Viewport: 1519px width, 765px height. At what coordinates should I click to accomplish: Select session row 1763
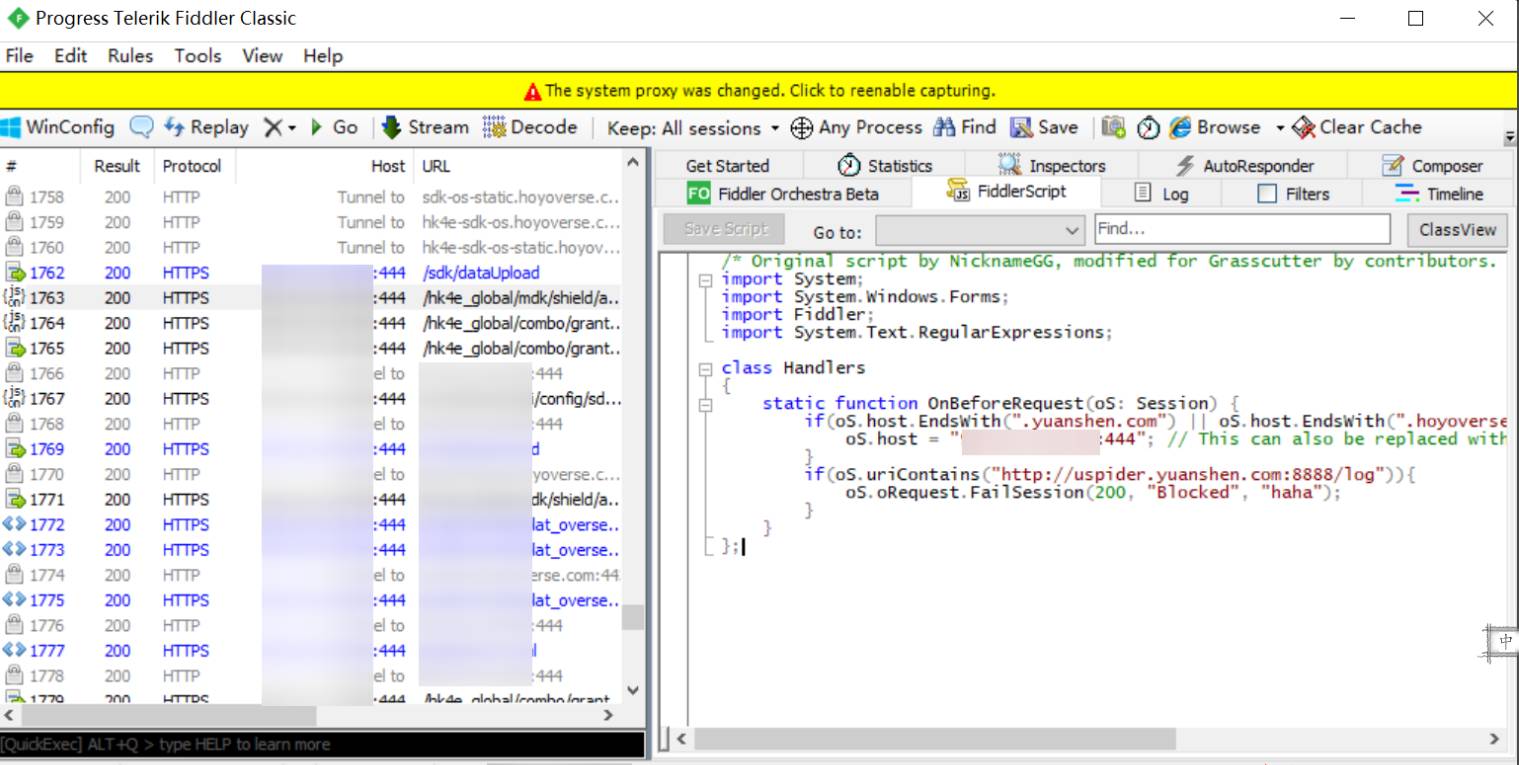coord(311,298)
